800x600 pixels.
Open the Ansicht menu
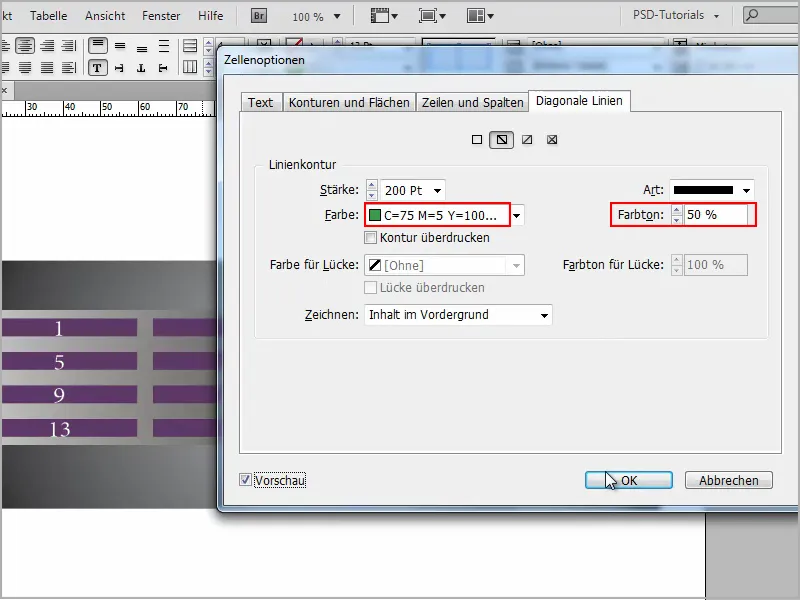pyautogui.click(x=105, y=16)
